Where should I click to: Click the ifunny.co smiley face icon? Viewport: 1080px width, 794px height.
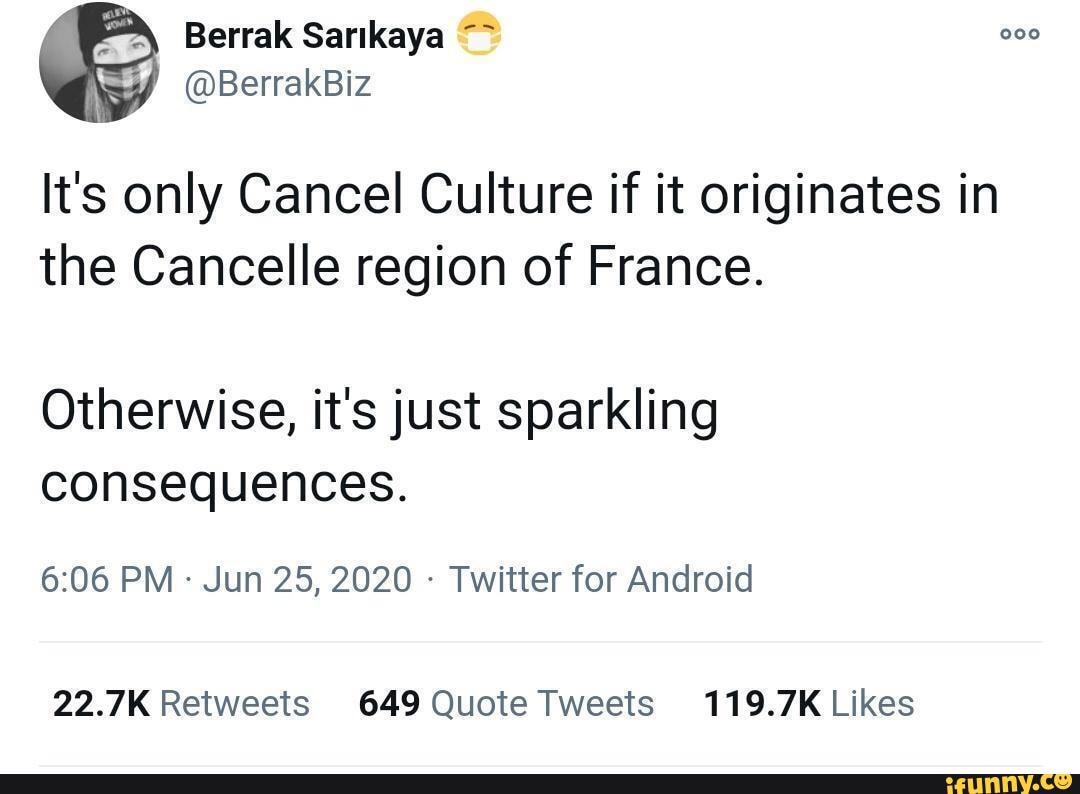(x=1065, y=782)
